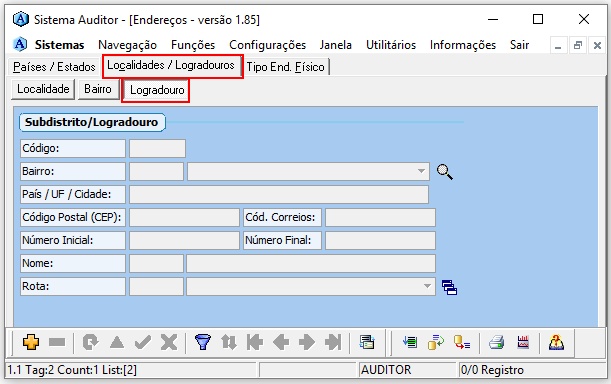Open the Funções menu
The image size is (611, 384).
pos(193,45)
